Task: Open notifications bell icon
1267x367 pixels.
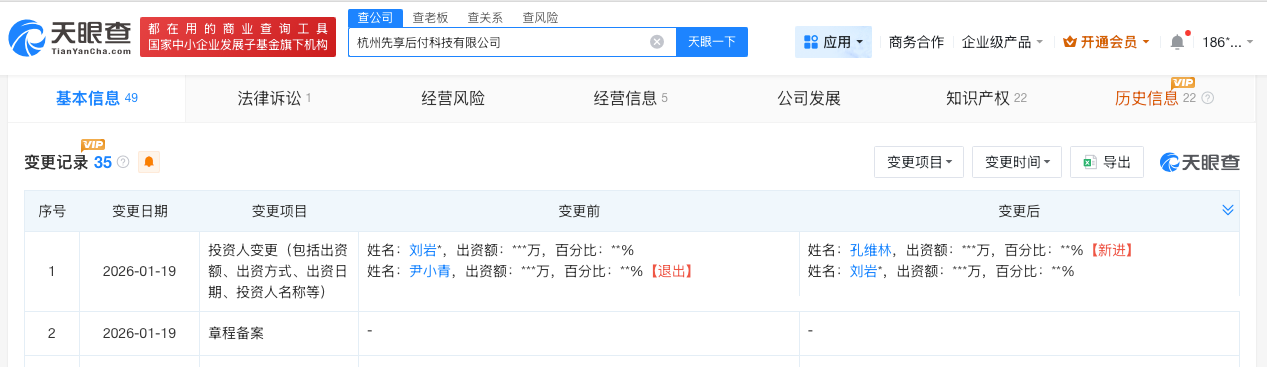Action: [1177, 42]
